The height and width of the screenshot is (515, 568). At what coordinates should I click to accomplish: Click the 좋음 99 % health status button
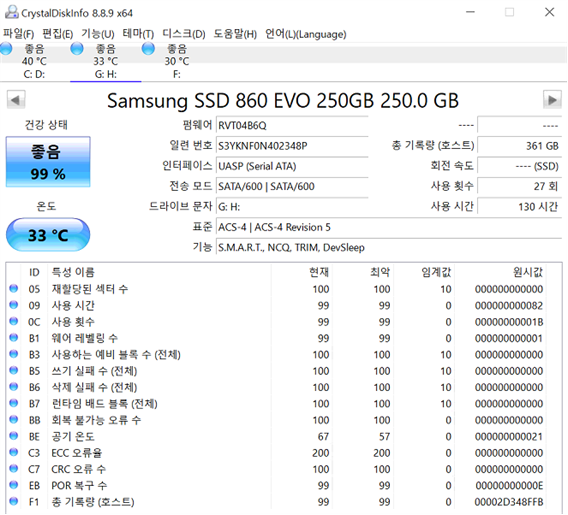tap(48, 162)
